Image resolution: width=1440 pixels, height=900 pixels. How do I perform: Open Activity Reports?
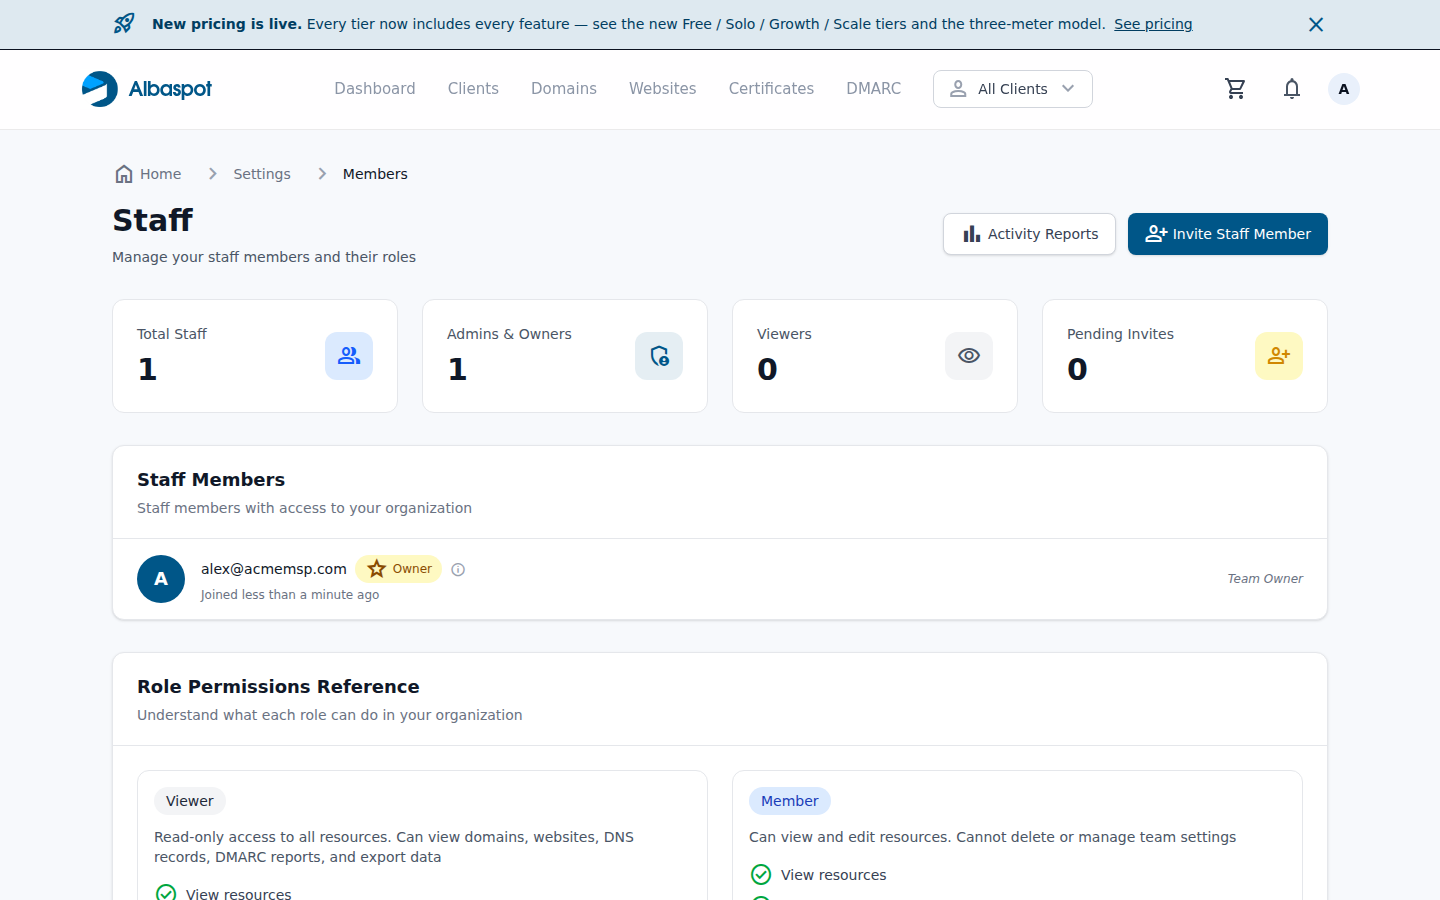[x=1029, y=234]
